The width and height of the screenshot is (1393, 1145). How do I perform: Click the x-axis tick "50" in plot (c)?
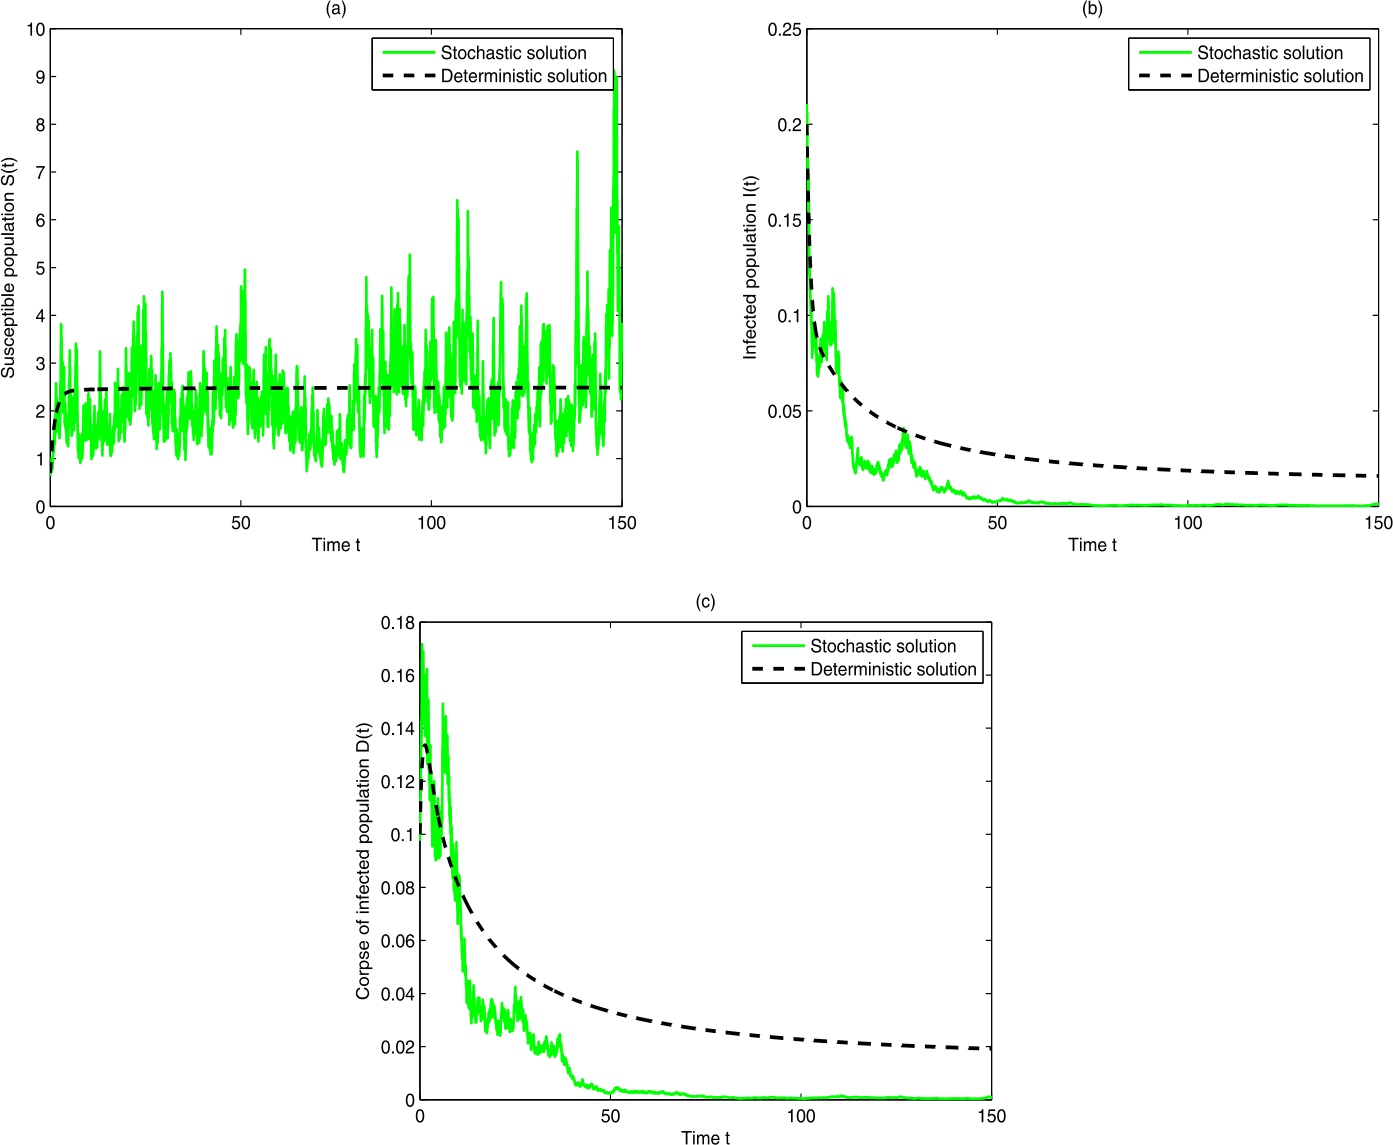[x=610, y=1116]
